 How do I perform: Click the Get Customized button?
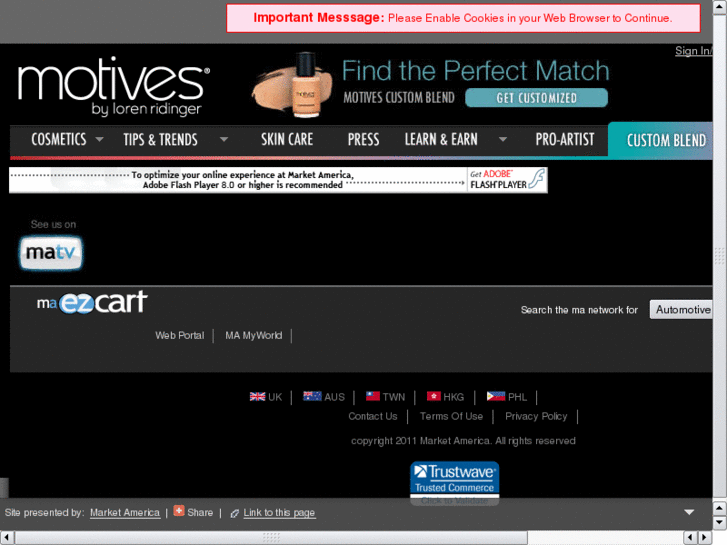pyautogui.click(x=536, y=98)
